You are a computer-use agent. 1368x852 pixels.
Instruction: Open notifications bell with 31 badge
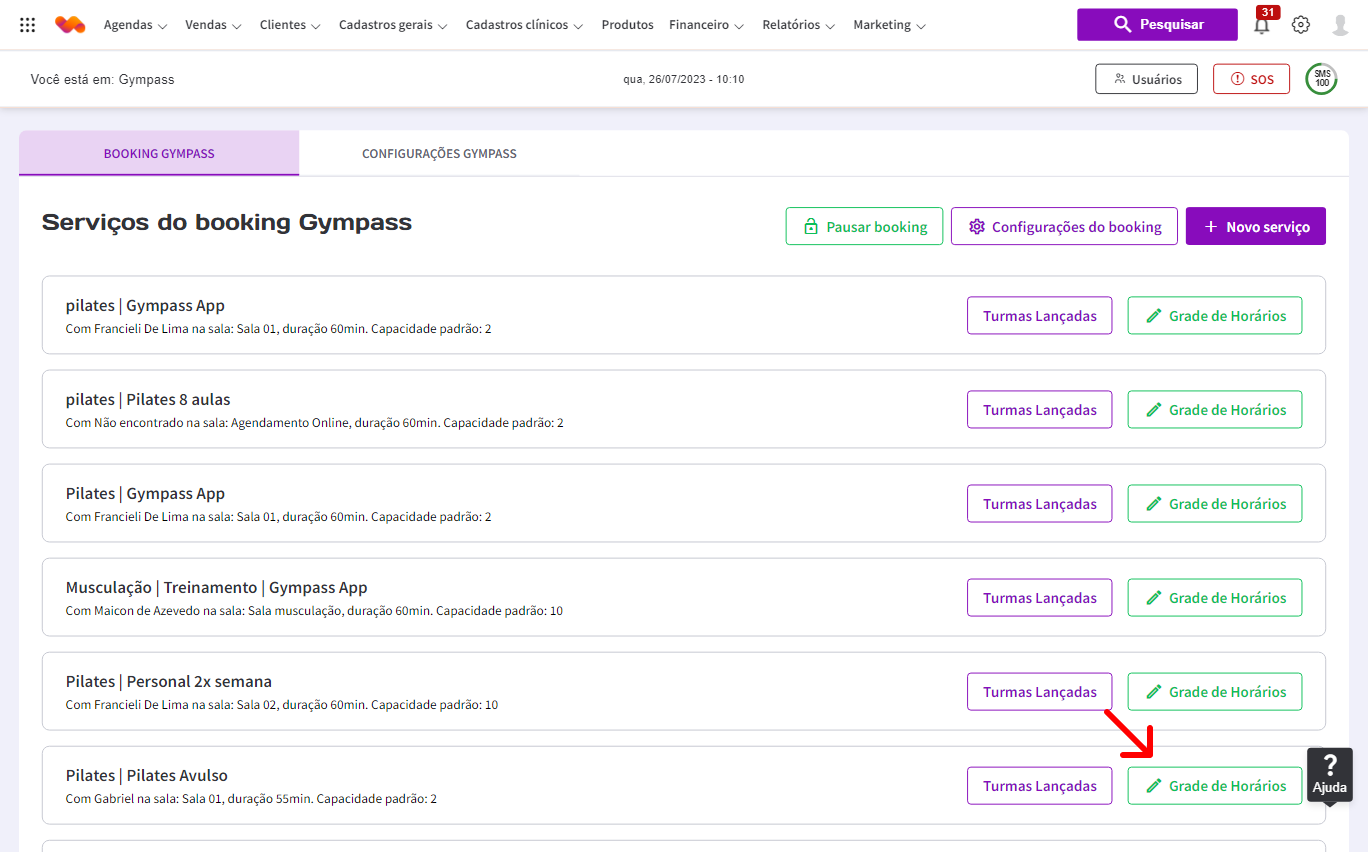[x=1263, y=24]
